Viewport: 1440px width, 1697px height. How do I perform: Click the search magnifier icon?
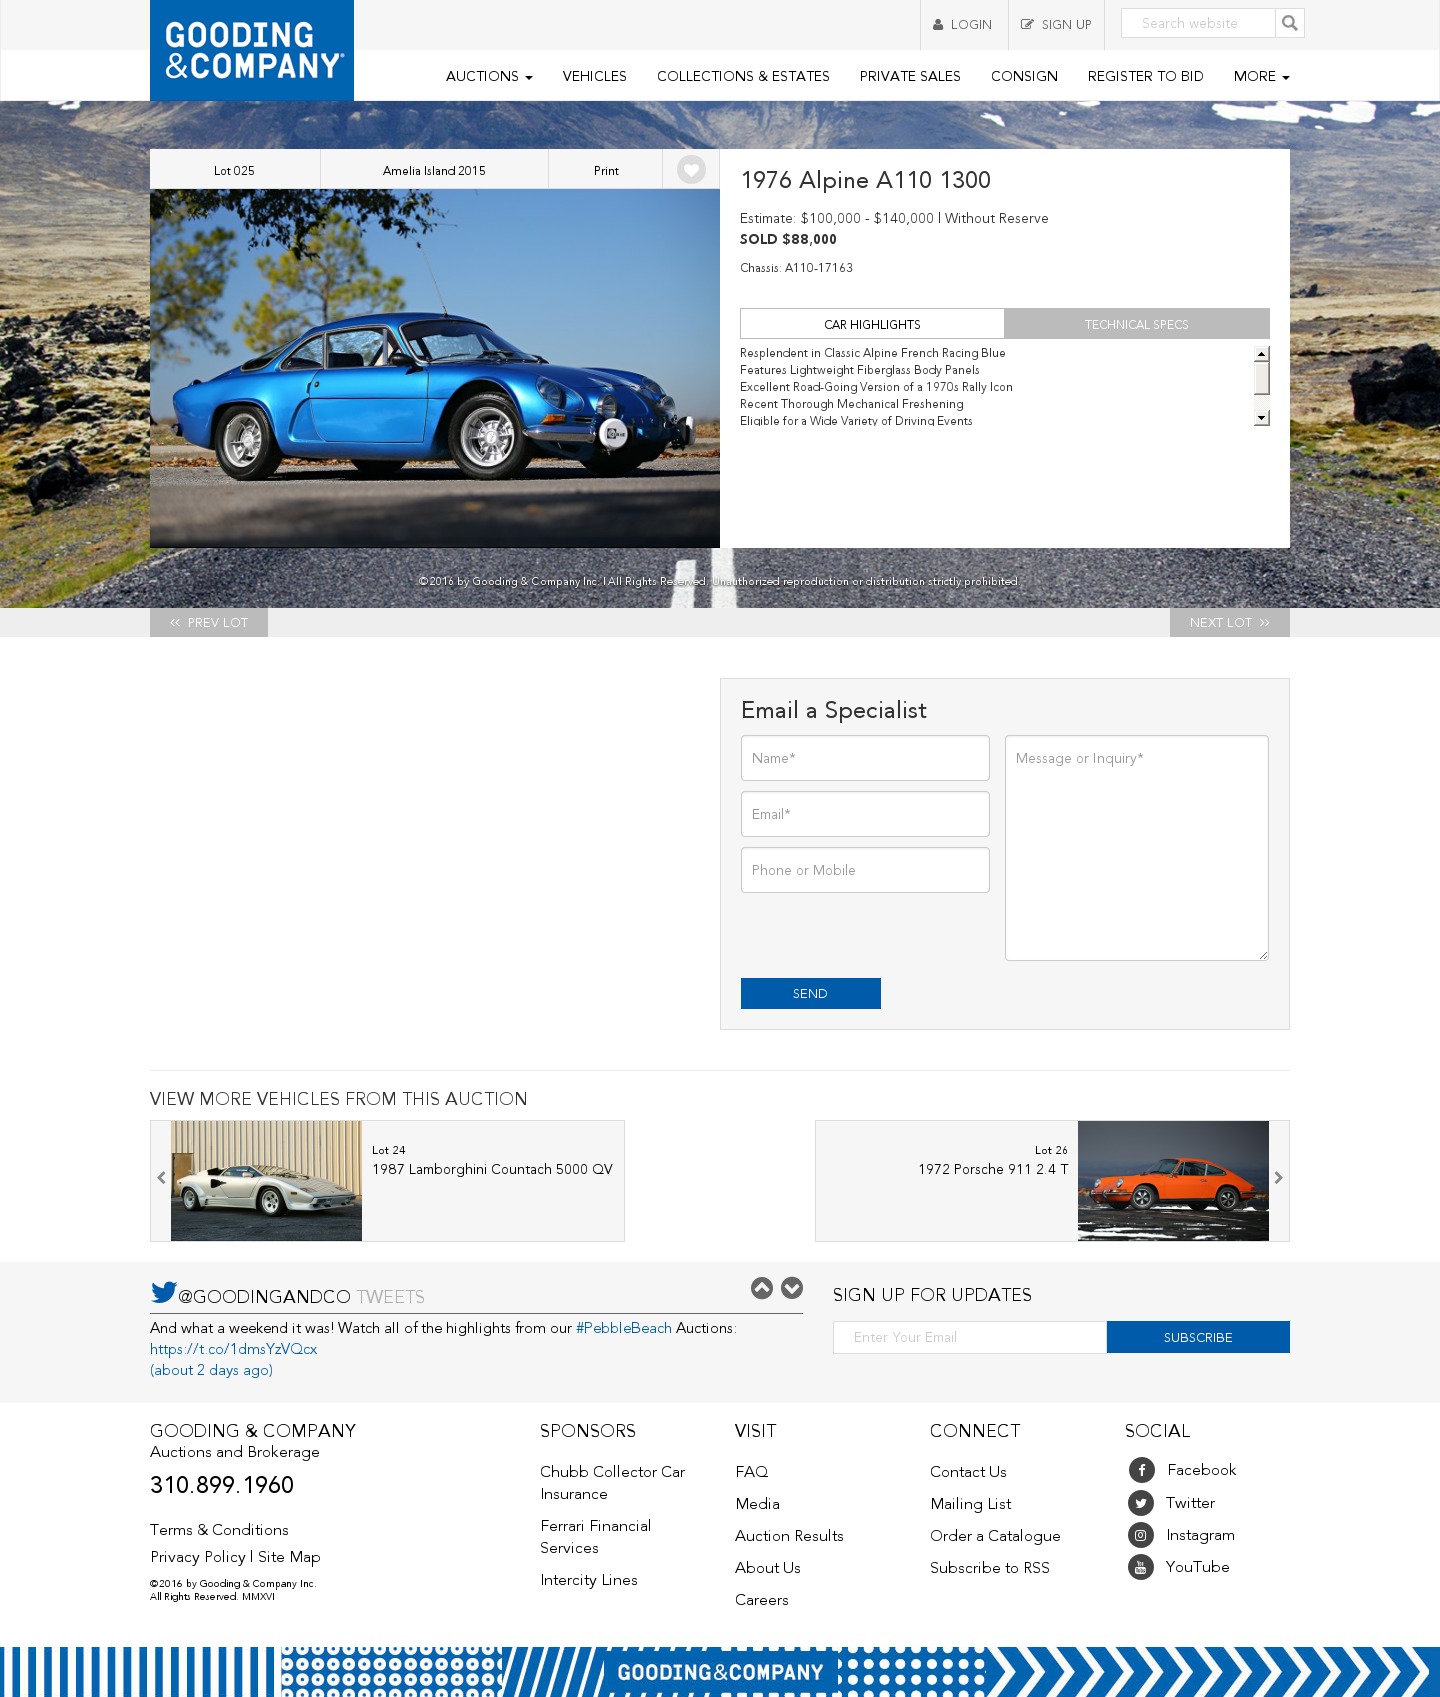pos(1290,23)
